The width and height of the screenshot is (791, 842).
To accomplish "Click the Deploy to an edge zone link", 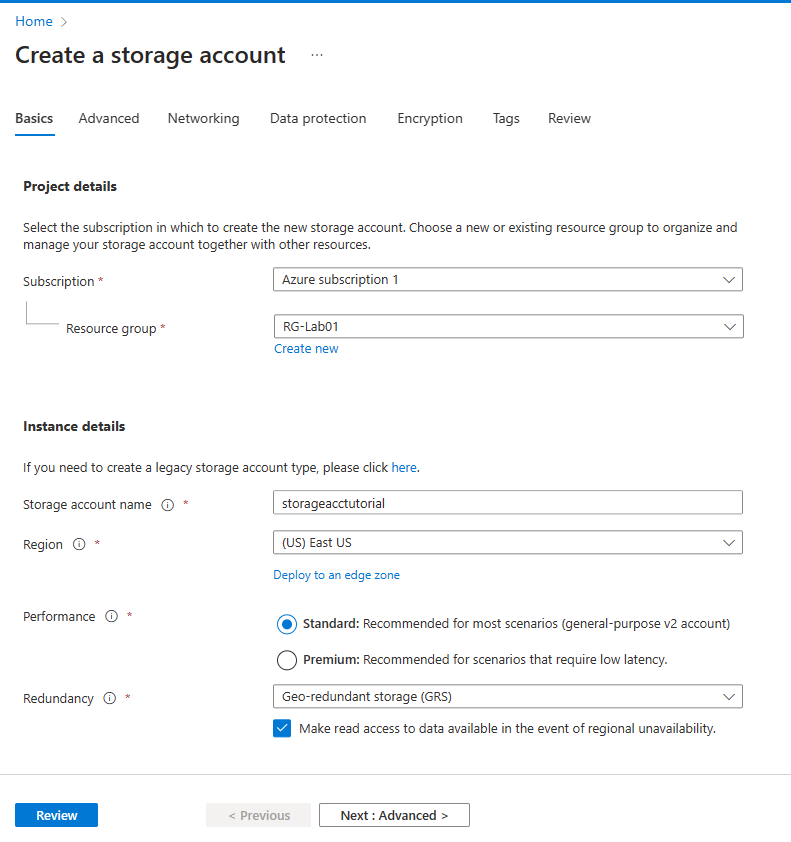I will [336, 575].
